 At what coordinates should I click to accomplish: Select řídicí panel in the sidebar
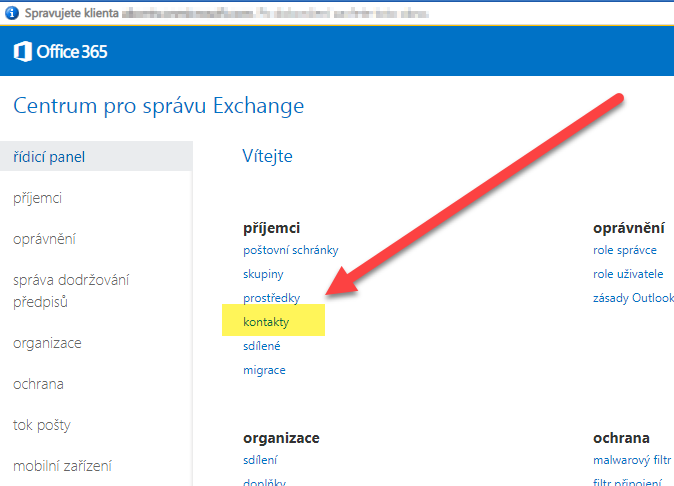point(96,156)
